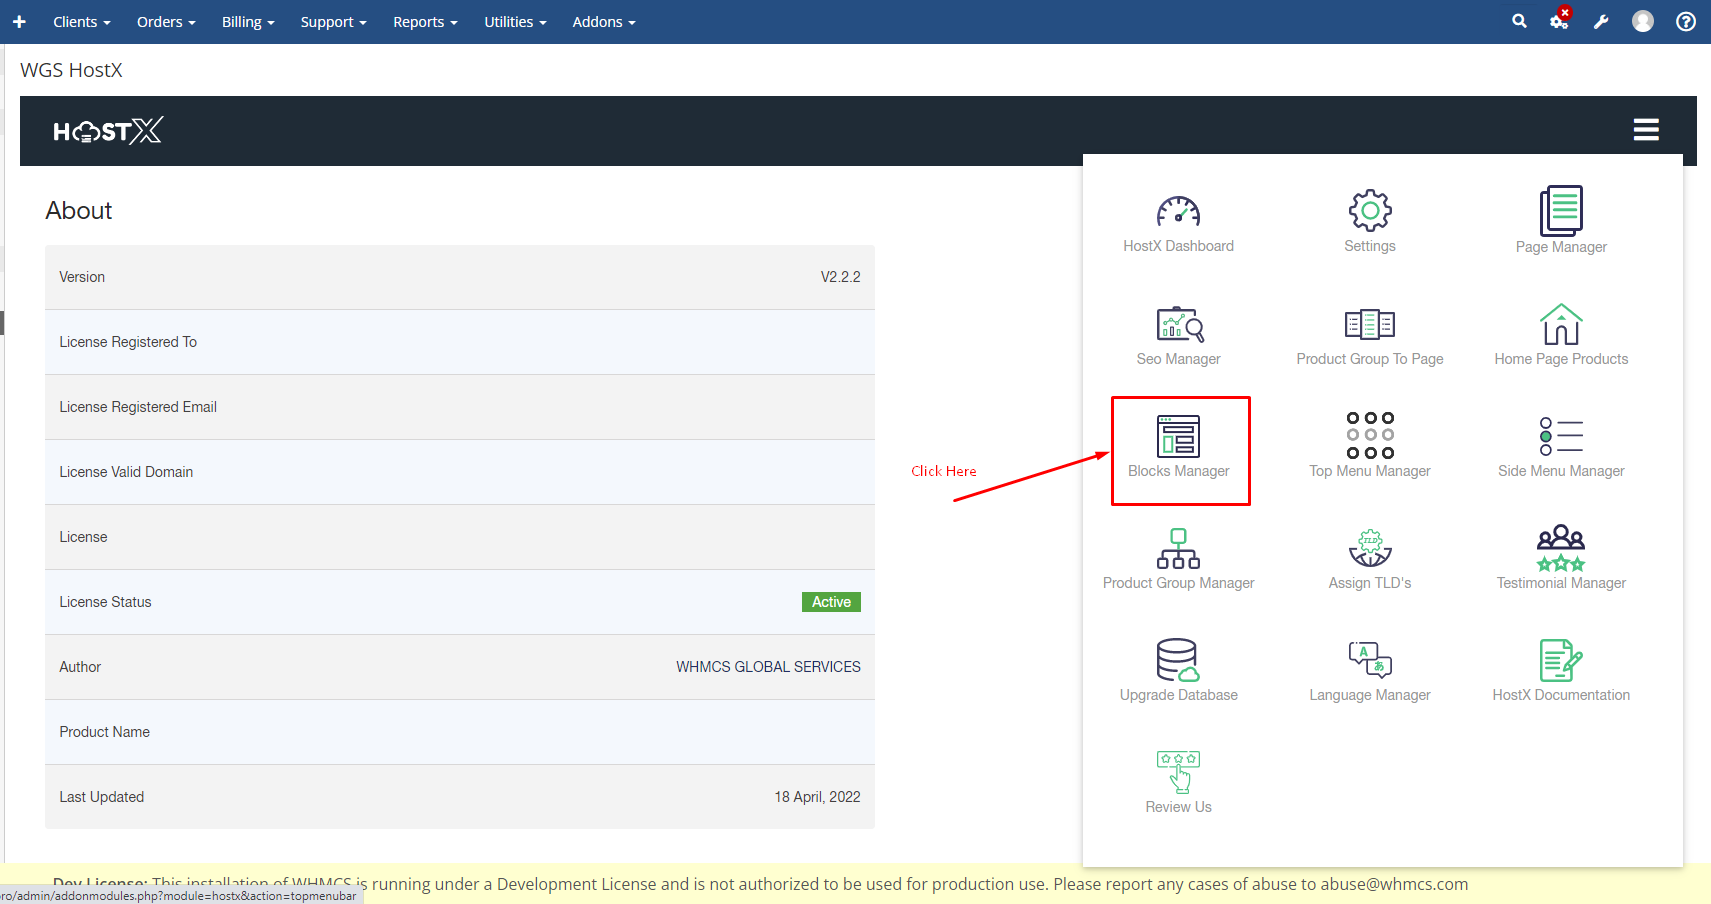Click the License Registered To label
Screen dimensions: 1711x904
(x=128, y=342)
